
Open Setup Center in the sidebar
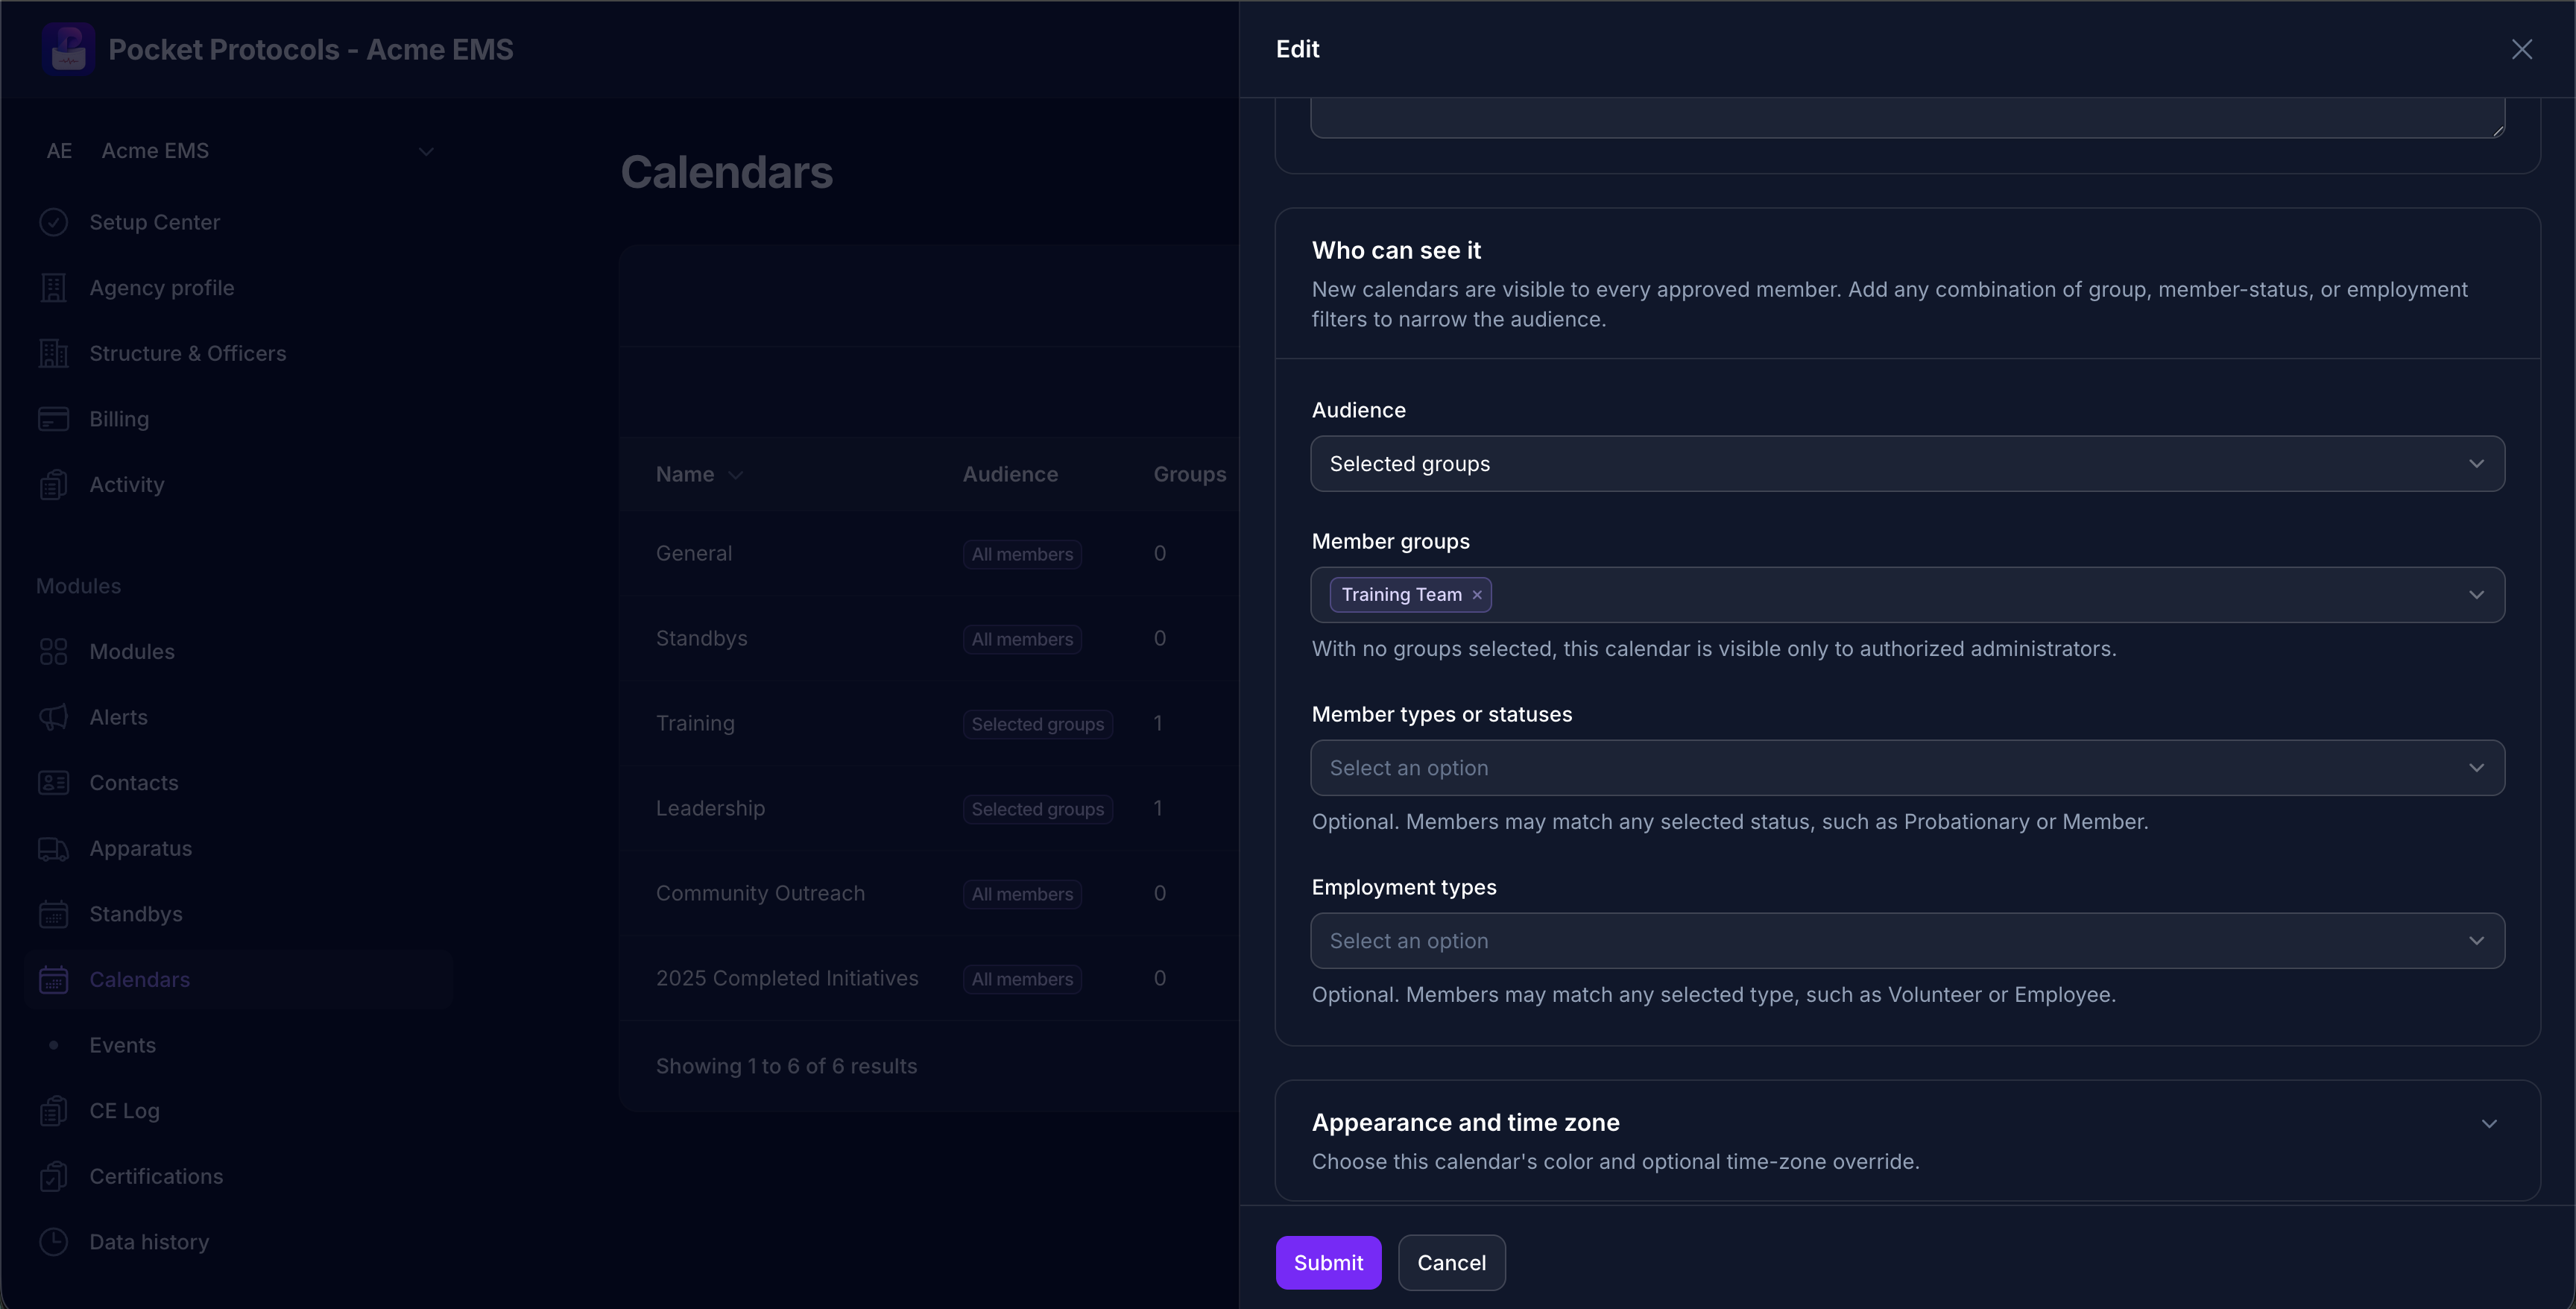click(x=154, y=222)
